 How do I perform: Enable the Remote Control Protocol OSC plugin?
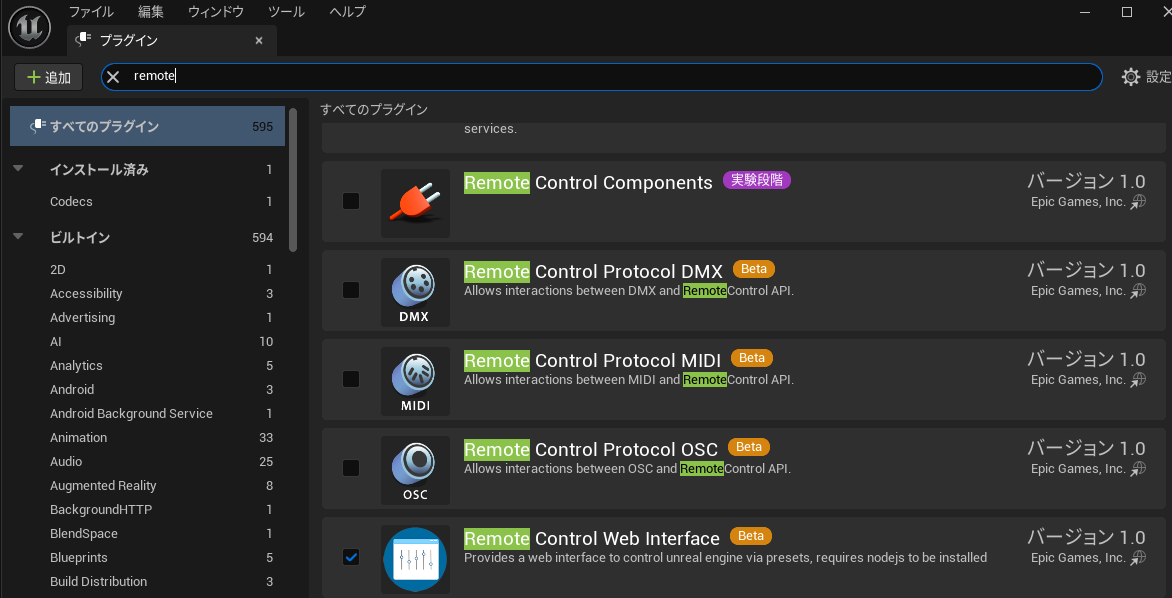(x=350, y=468)
